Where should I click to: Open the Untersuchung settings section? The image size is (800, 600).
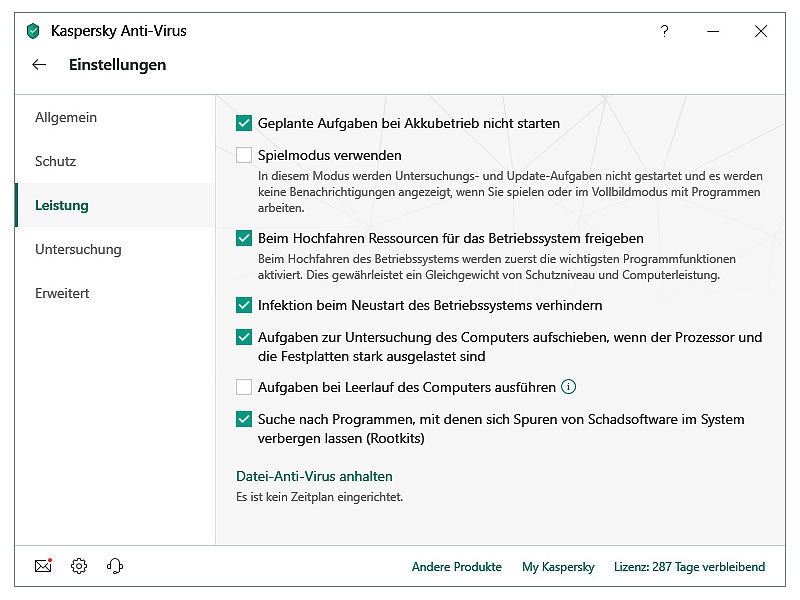[x=115, y=249]
